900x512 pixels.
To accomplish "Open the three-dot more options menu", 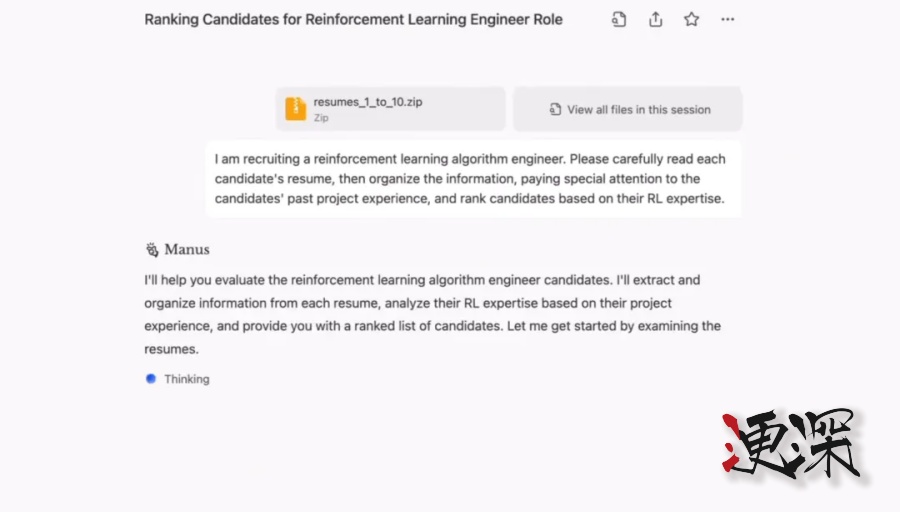I will point(728,19).
